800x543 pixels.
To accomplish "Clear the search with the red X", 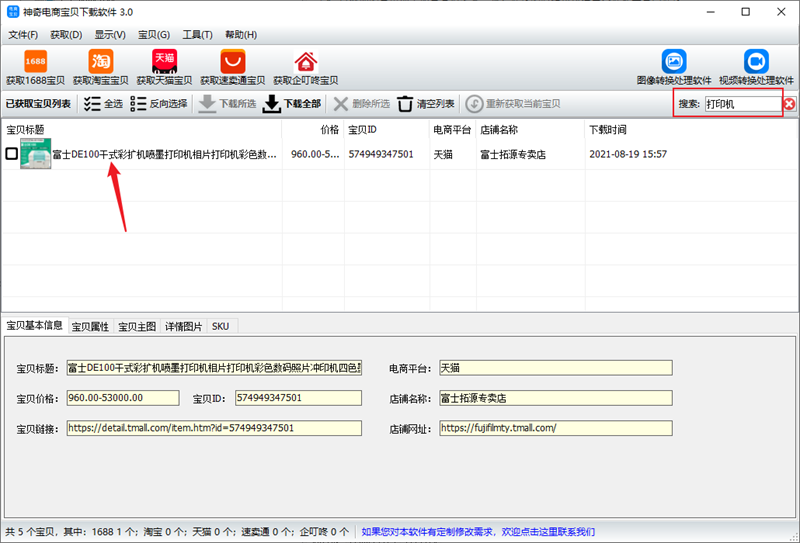I will tap(789, 104).
